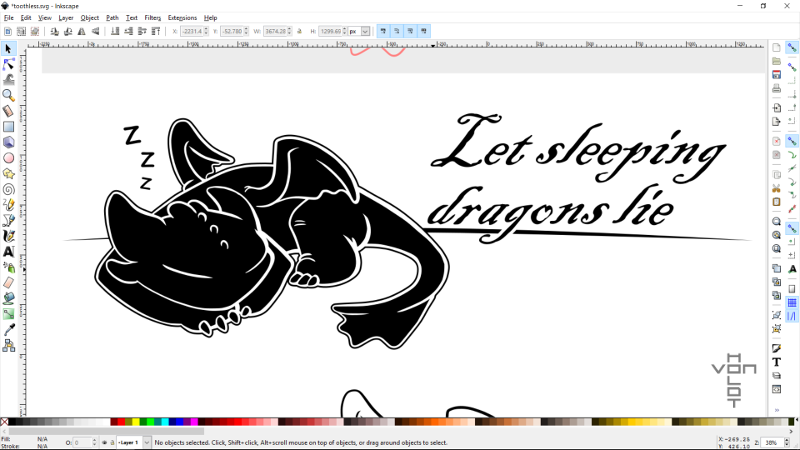Rotate selection 90° counter-clockwise

(x=54, y=32)
